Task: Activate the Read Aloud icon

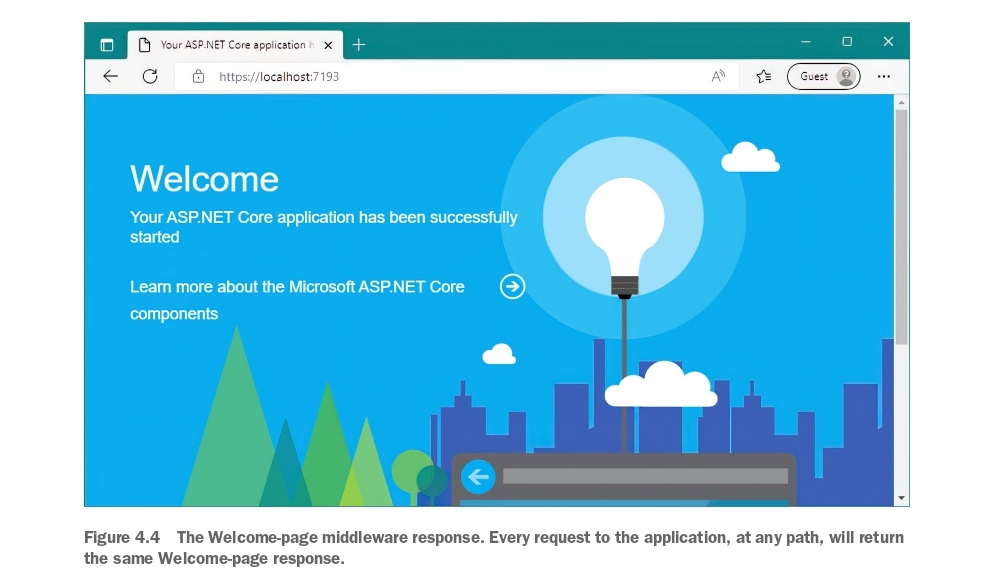Action: pos(718,76)
